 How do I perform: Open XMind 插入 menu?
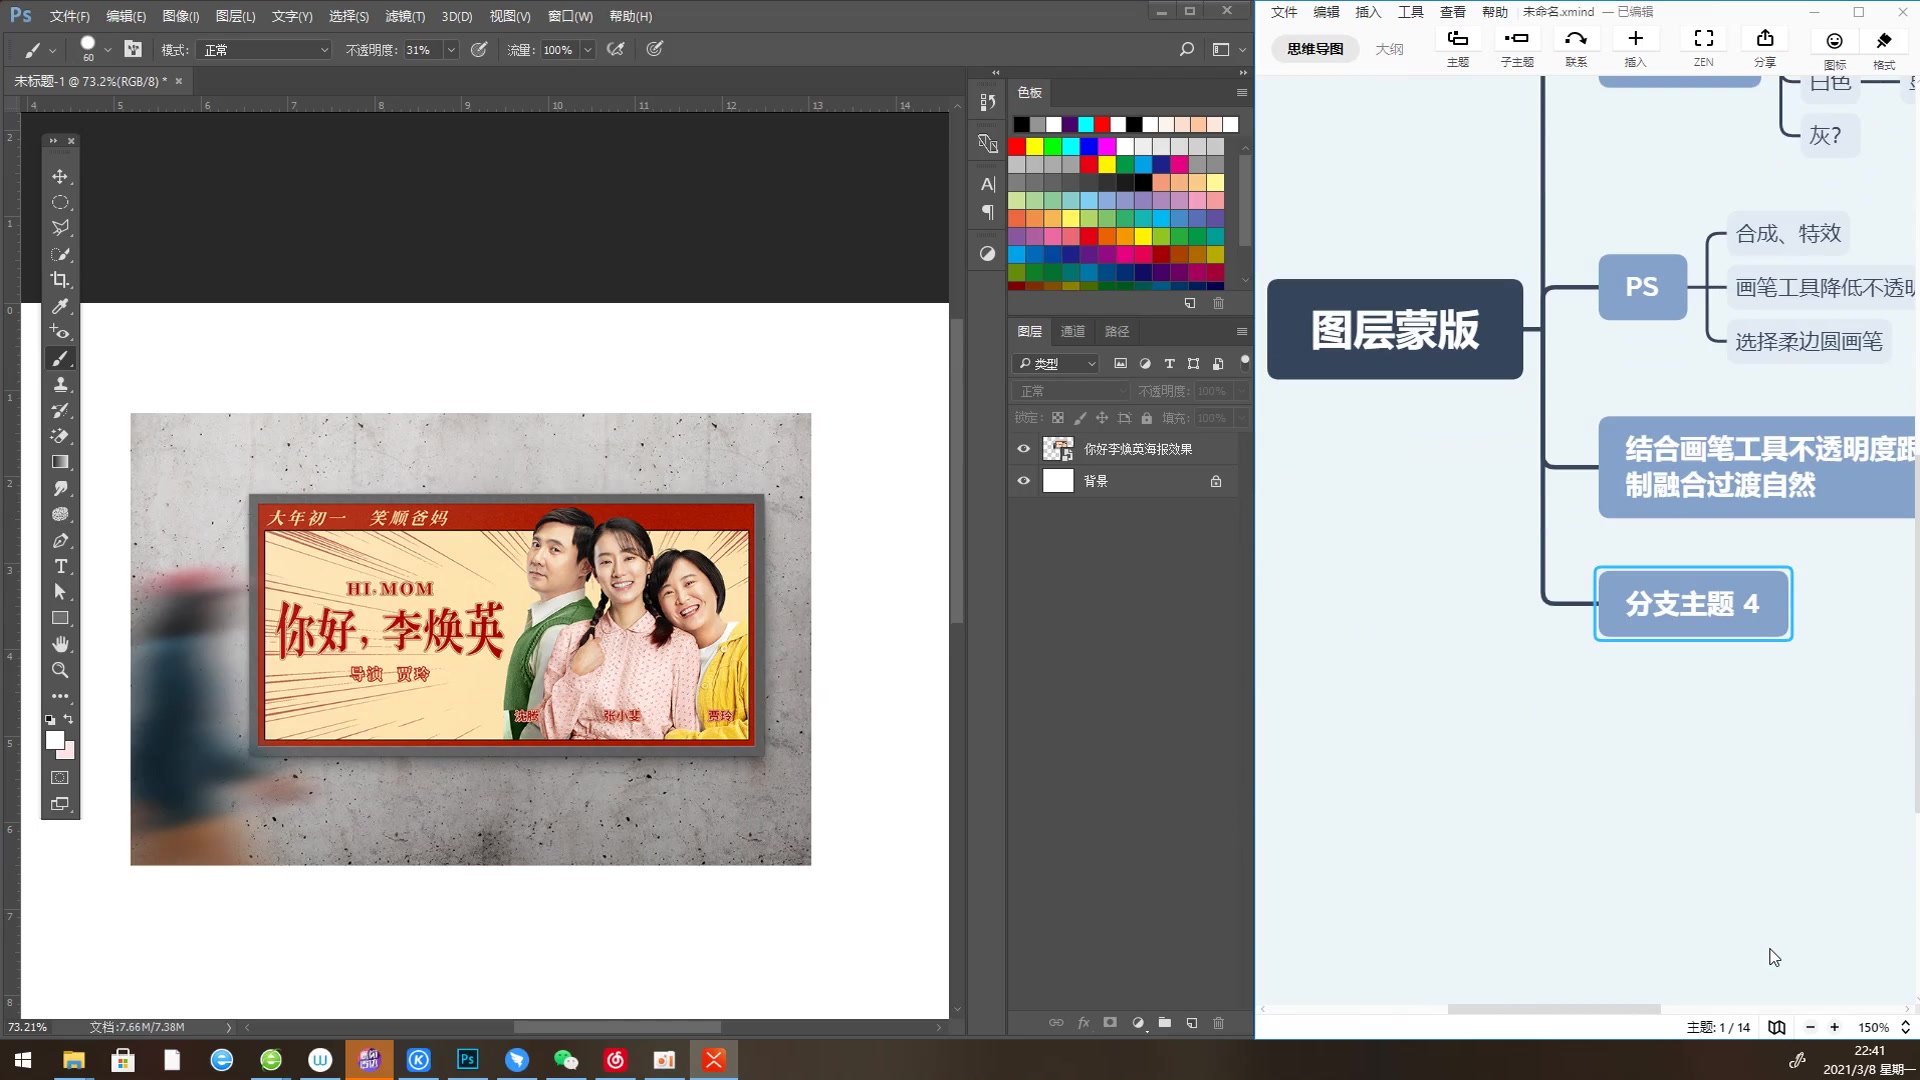[1368, 12]
